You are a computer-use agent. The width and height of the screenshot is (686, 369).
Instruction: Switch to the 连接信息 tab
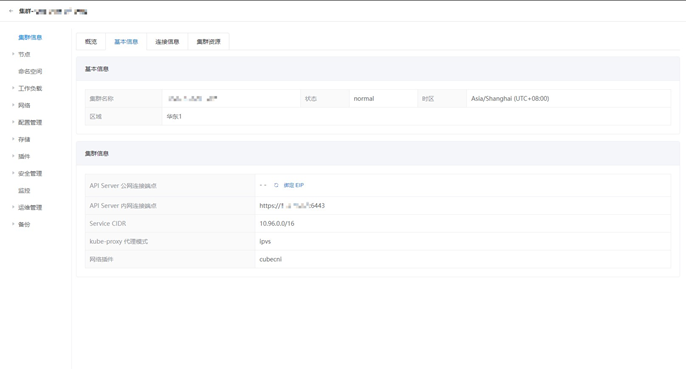[x=167, y=42]
